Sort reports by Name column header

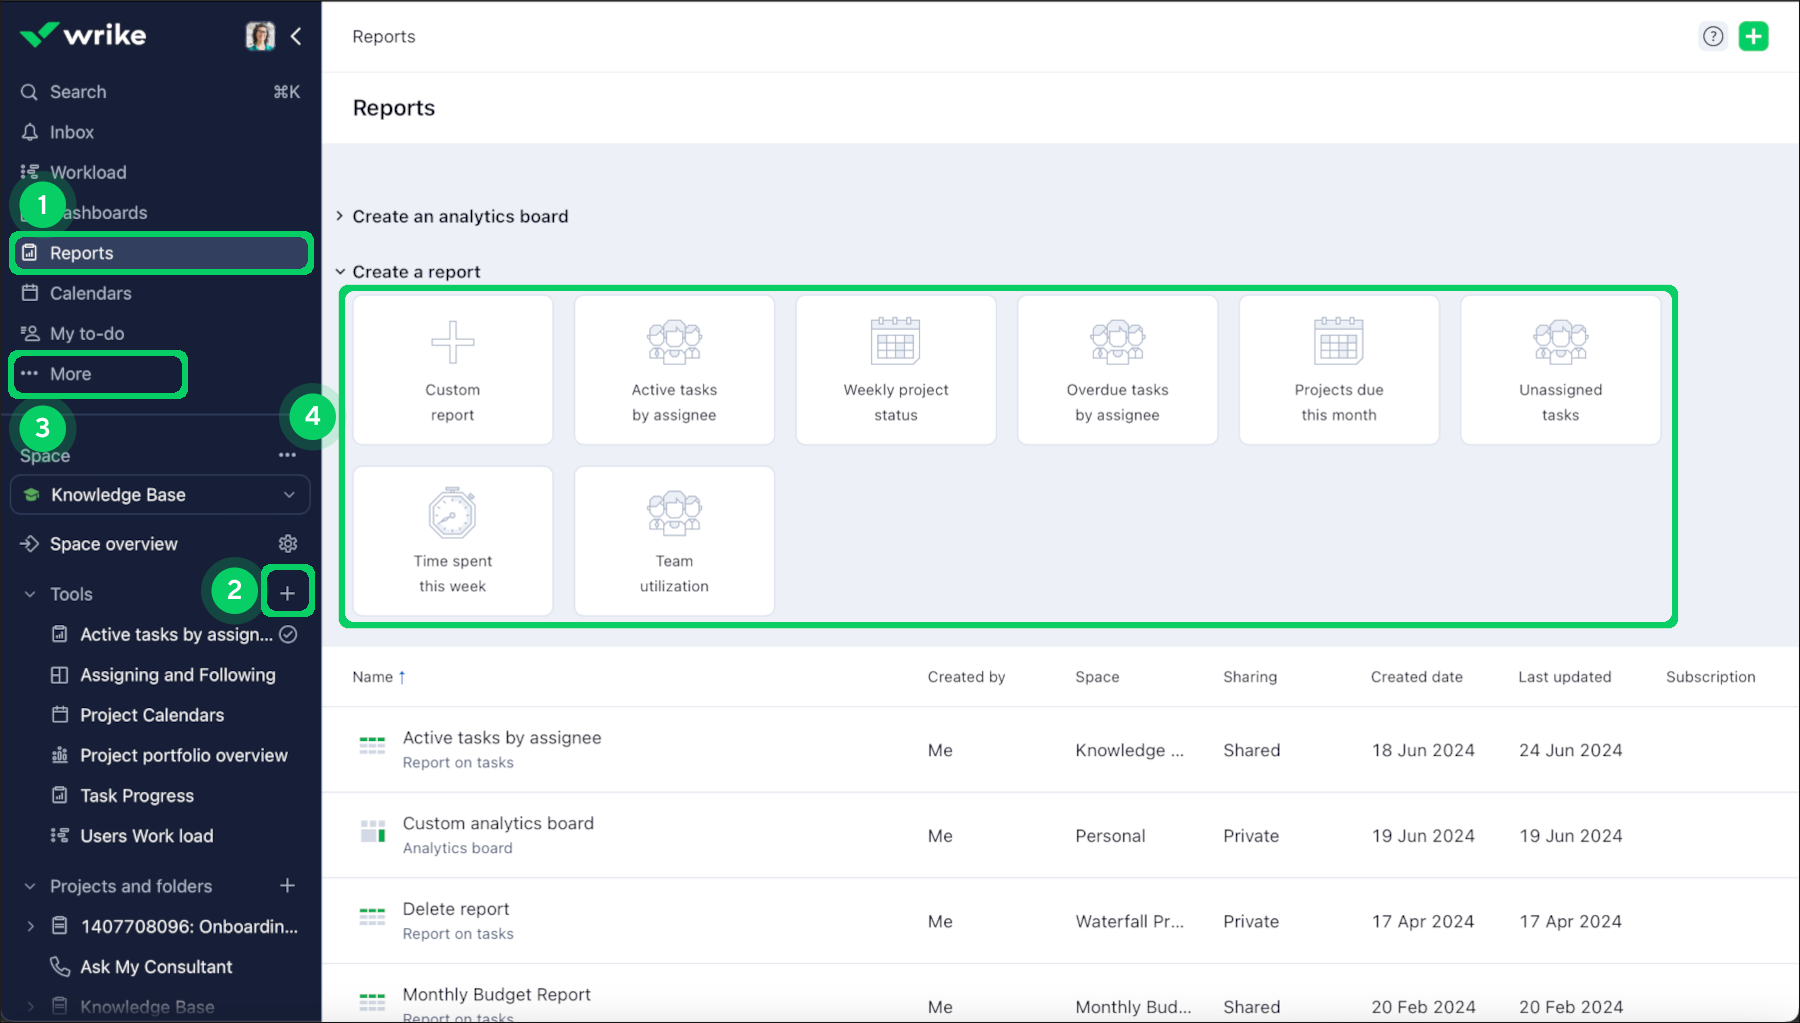pos(373,677)
